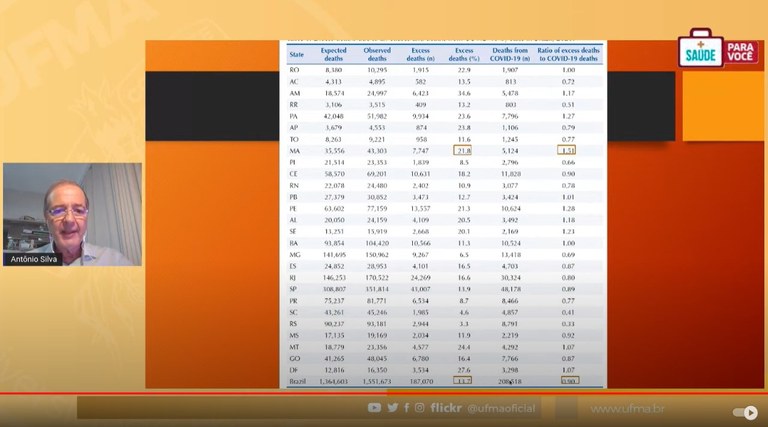Click the boxed 0.90 ratio in Brazil row
The width and height of the screenshot is (768, 427).
[x=568, y=381]
